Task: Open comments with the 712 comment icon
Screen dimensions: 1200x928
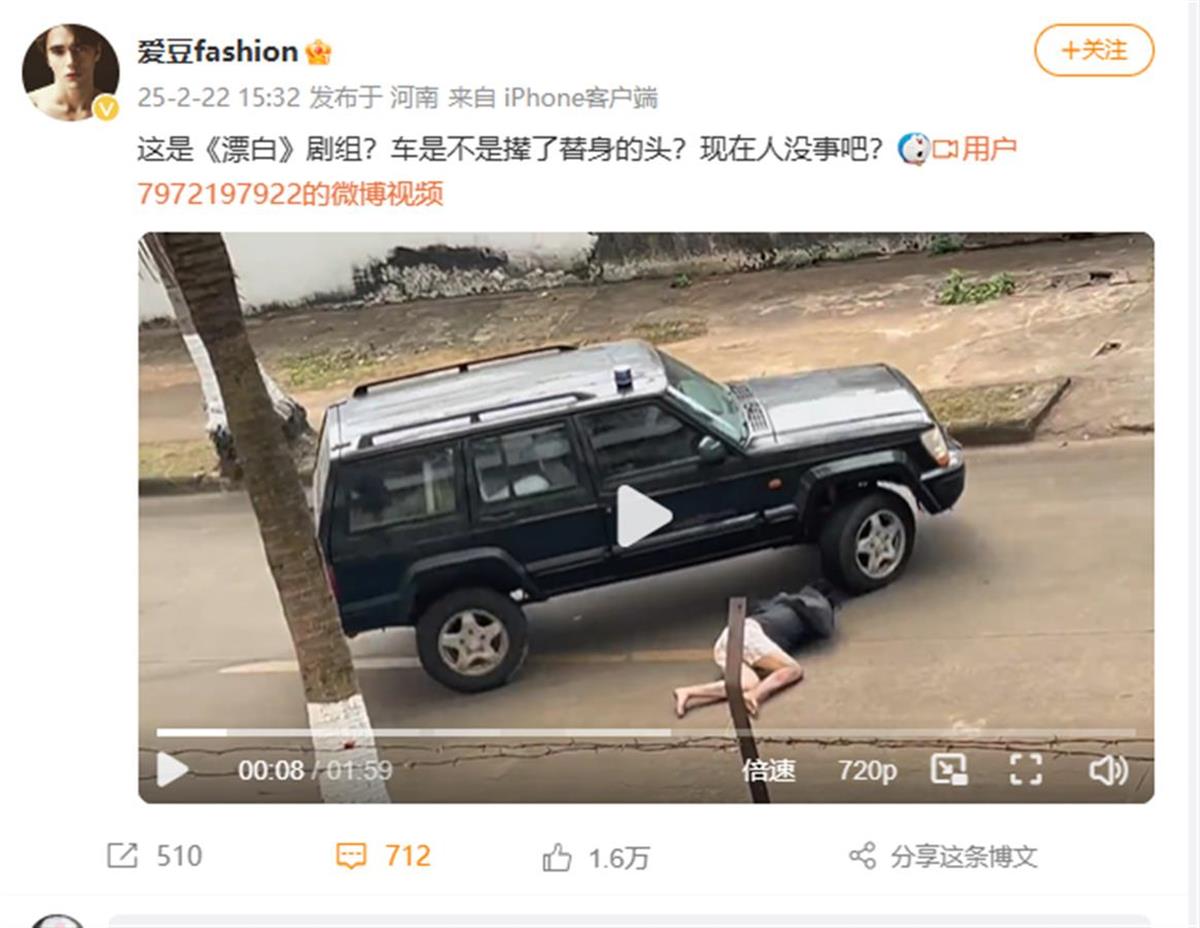Action: [351, 857]
